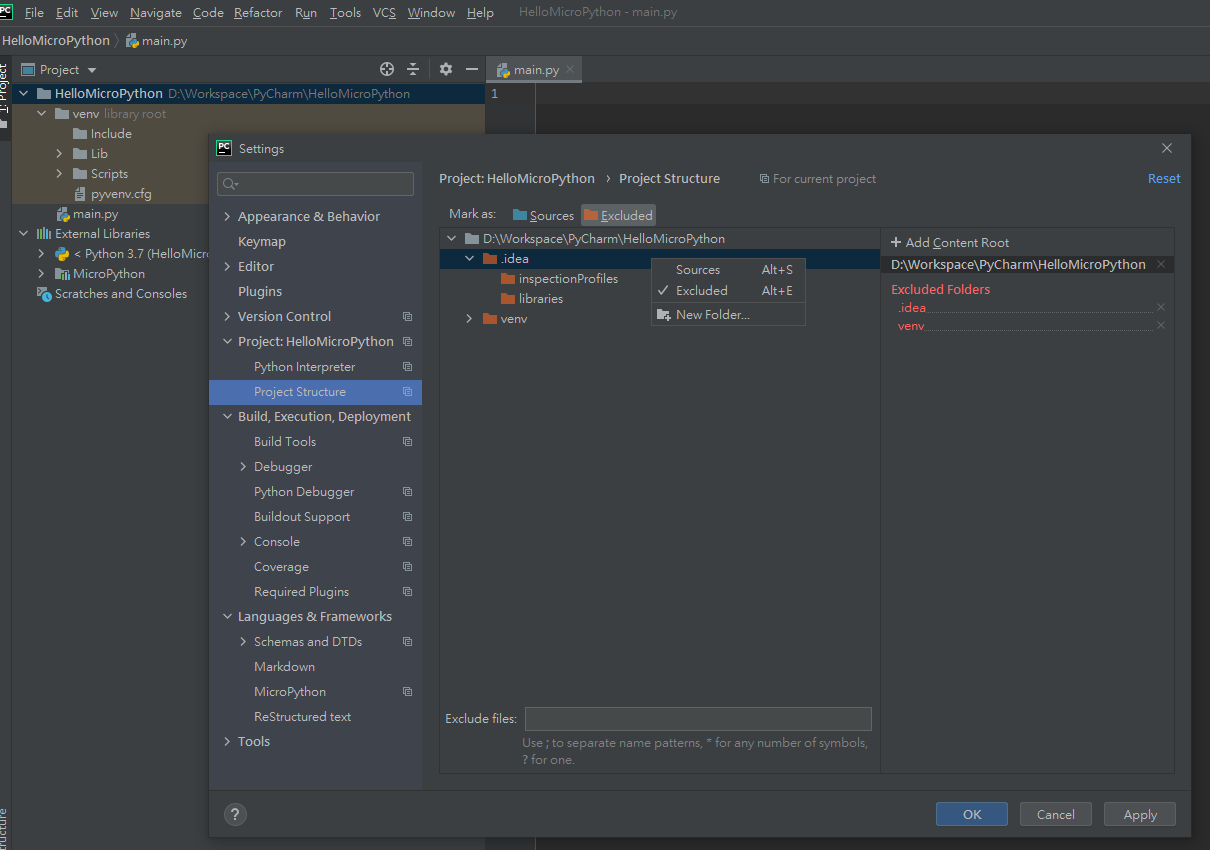Screen dimensions: 1210x850
Task: Hide the Project tool window
Action: pyautogui.click(x=472, y=69)
